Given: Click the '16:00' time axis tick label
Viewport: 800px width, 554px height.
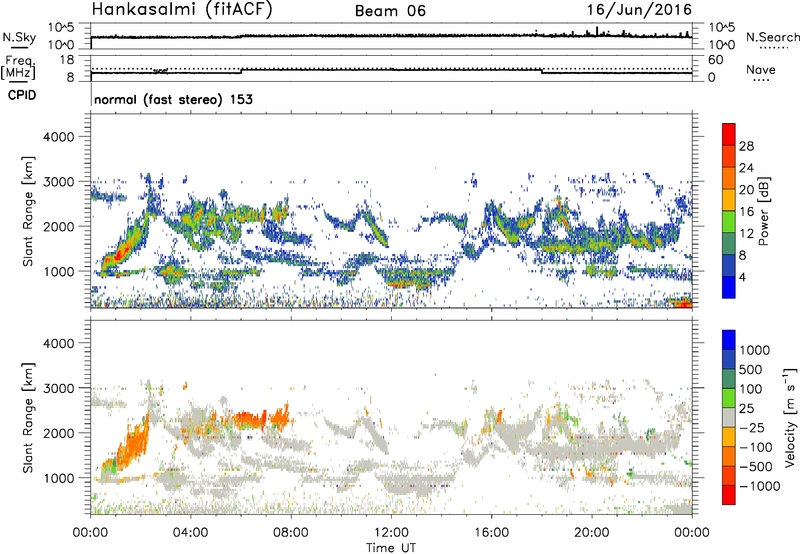Looking at the screenshot, I should click(x=491, y=533).
